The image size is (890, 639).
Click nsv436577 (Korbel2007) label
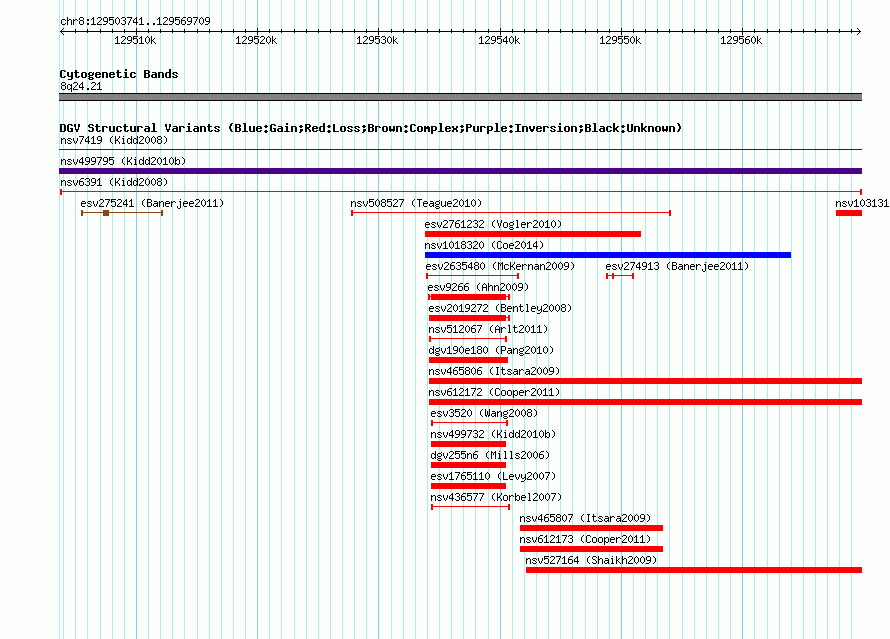[x=496, y=497]
